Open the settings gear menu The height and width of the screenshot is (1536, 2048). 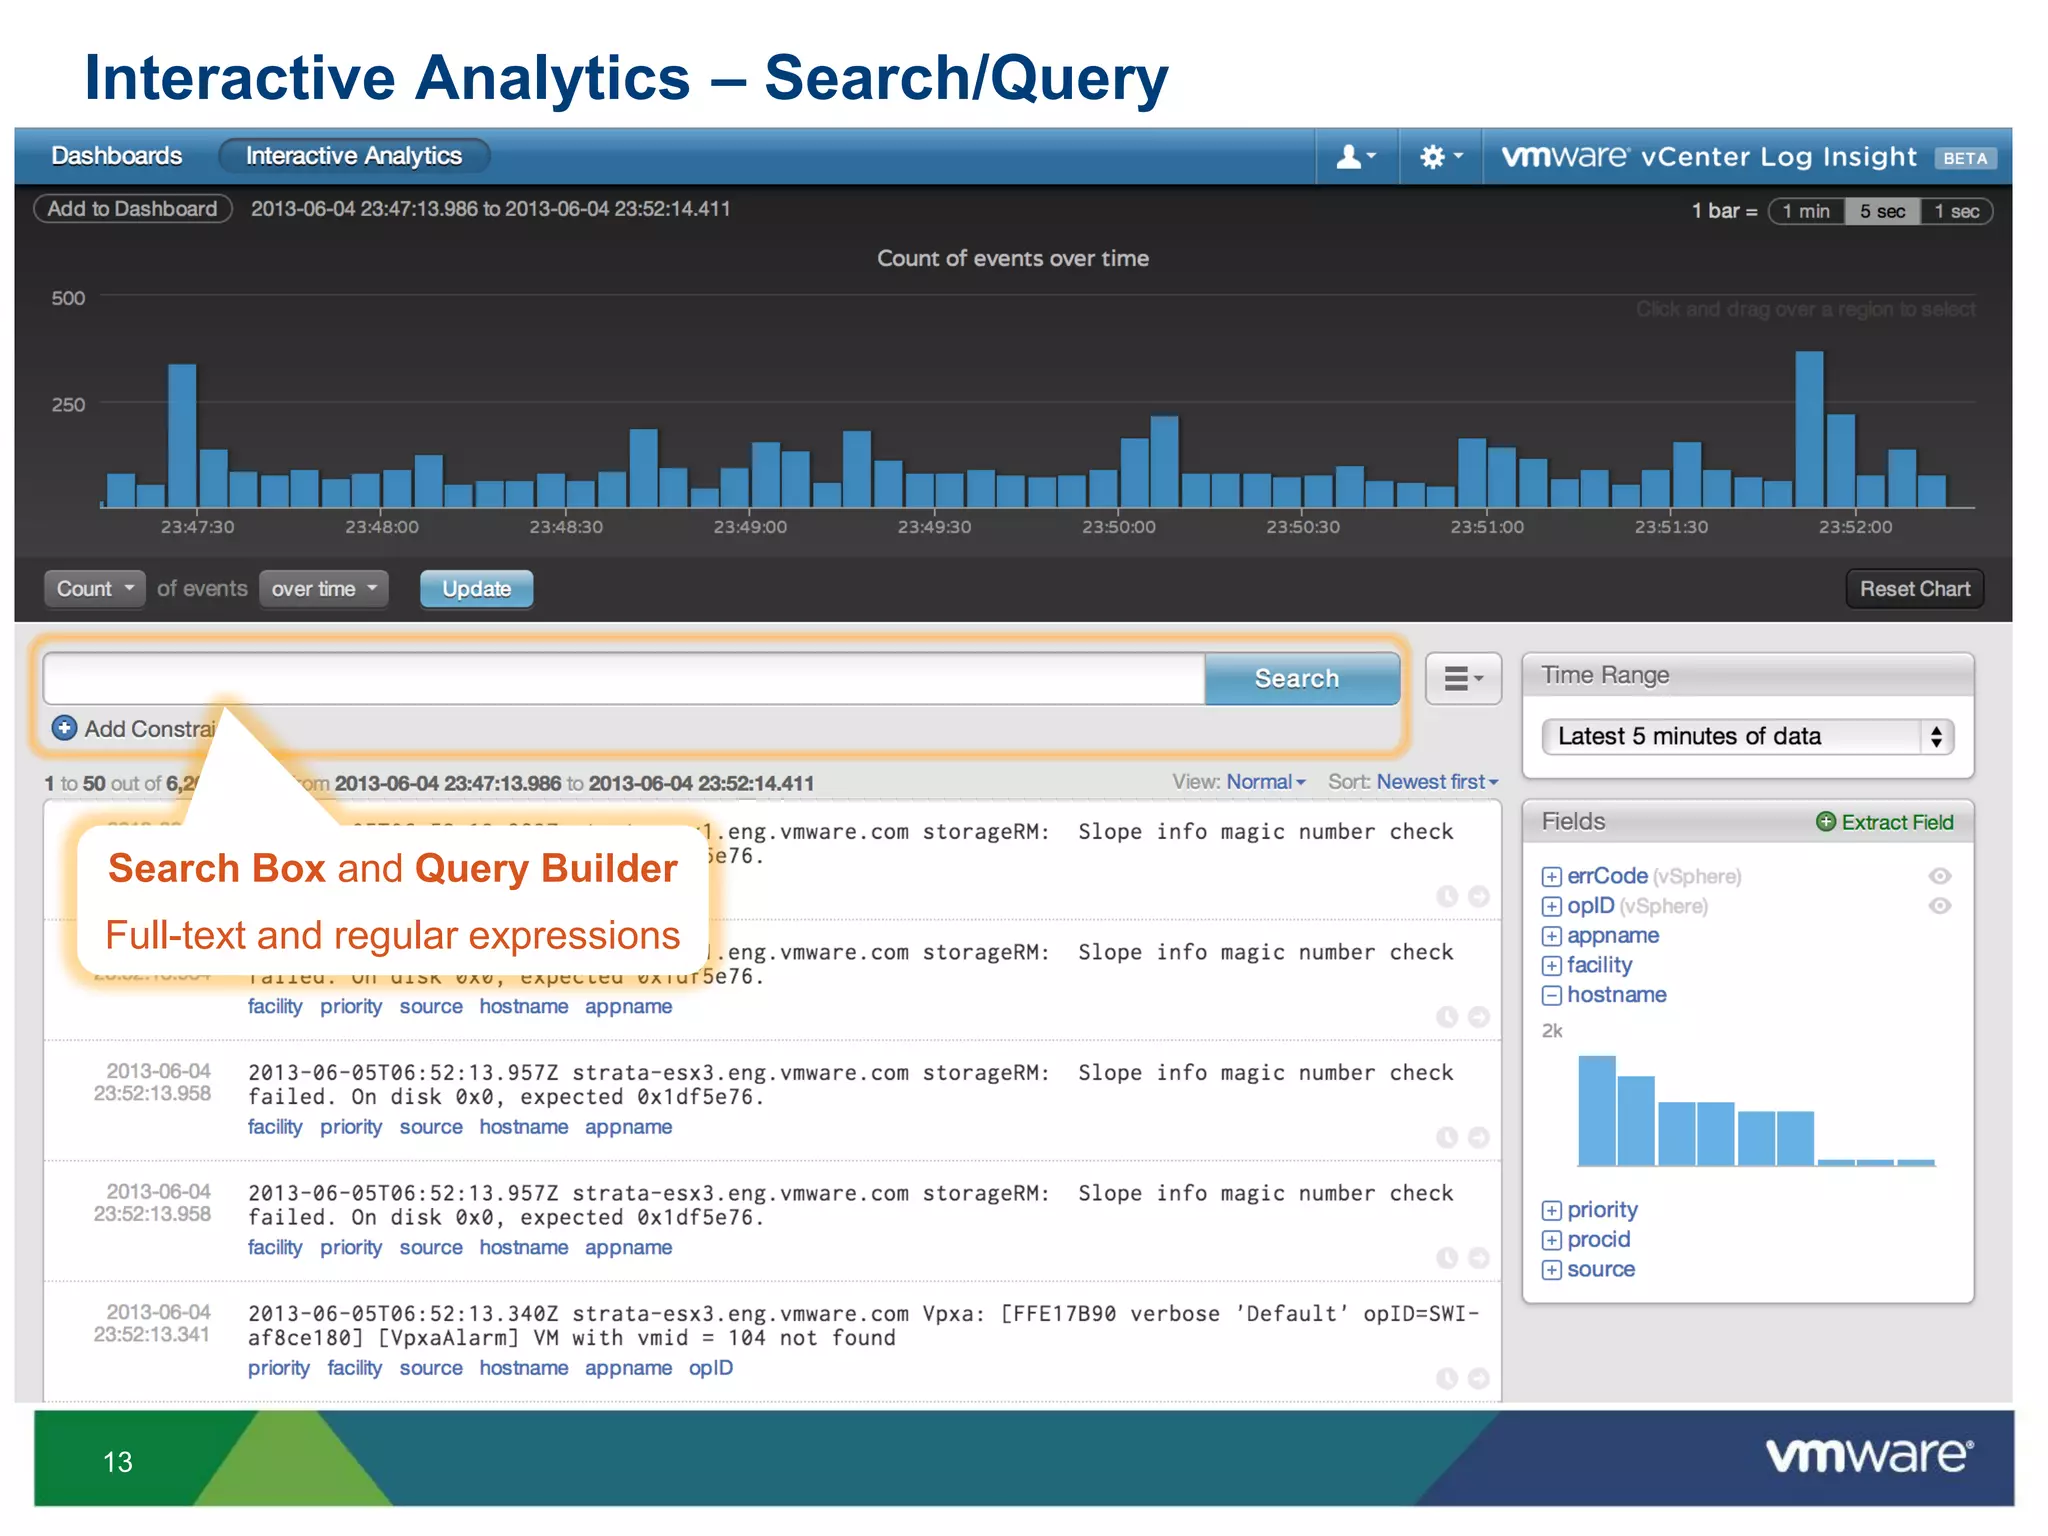coord(1441,157)
